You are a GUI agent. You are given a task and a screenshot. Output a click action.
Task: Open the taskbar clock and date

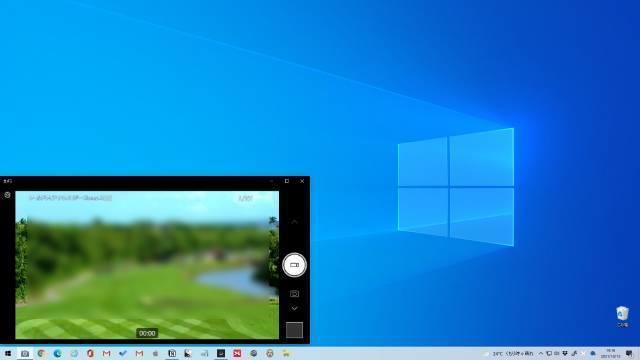click(x=611, y=353)
